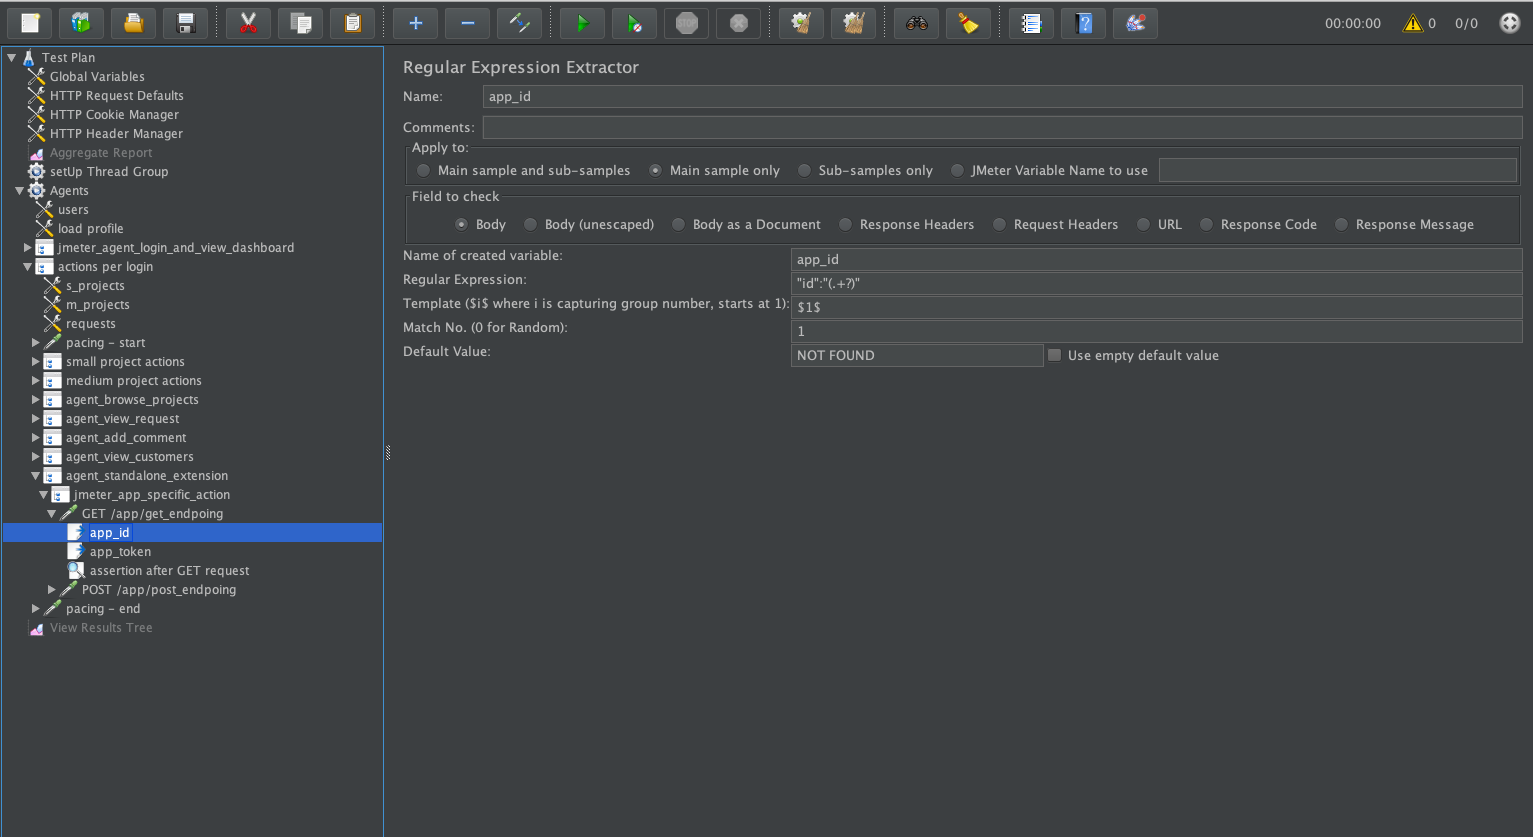Choose Response Headers as field to check
Image resolution: width=1533 pixels, height=837 pixels.
tap(845, 224)
